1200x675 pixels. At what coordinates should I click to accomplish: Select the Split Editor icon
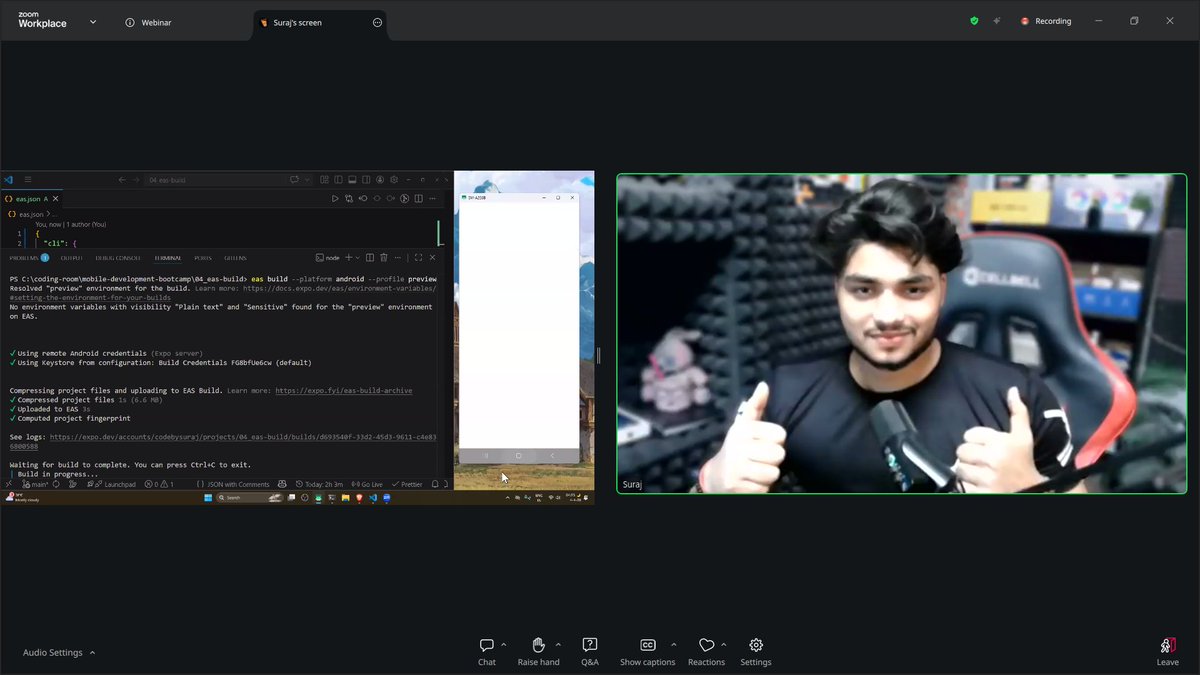click(x=418, y=199)
